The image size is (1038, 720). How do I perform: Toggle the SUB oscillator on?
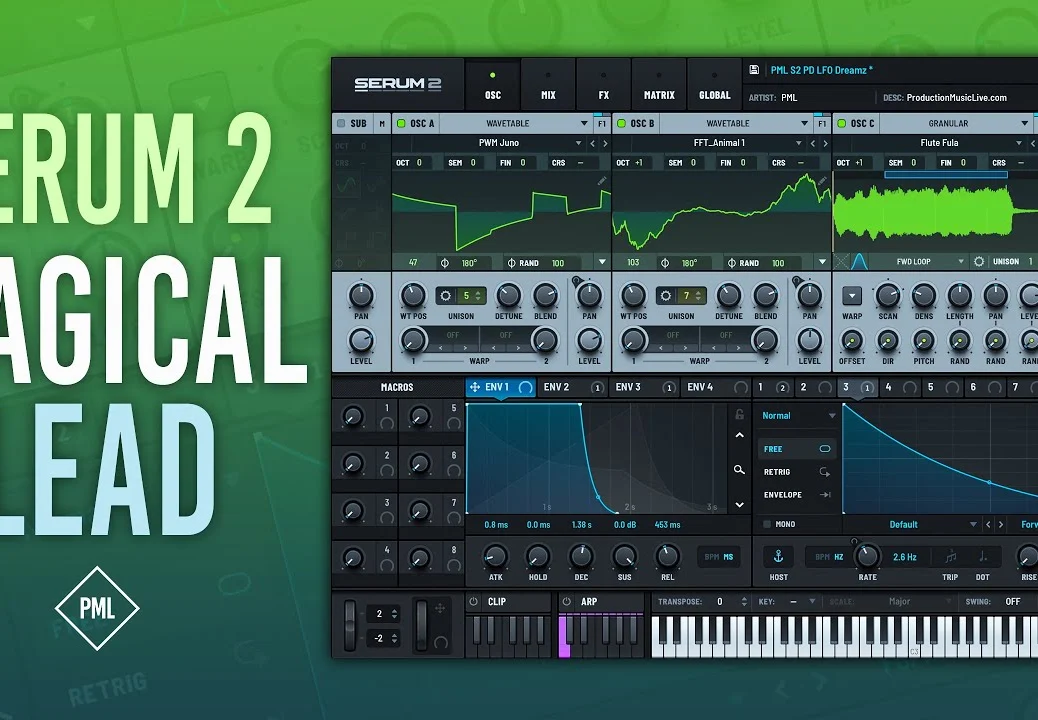pyautogui.click(x=341, y=123)
